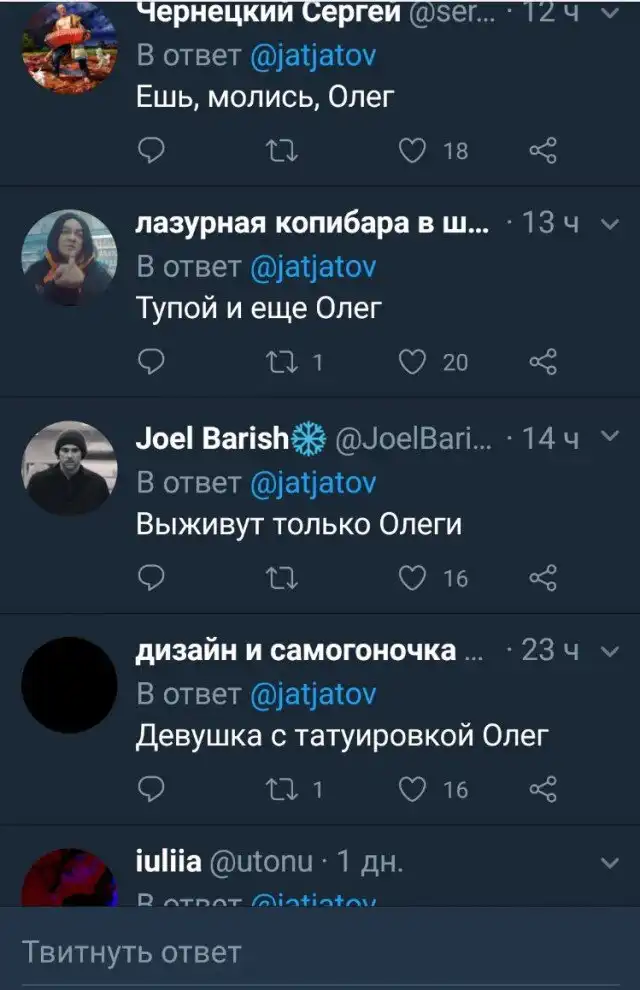The image size is (640, 990).
Task: Expand options chevron on iuliia tweet
Action: [x=610, y=862]
